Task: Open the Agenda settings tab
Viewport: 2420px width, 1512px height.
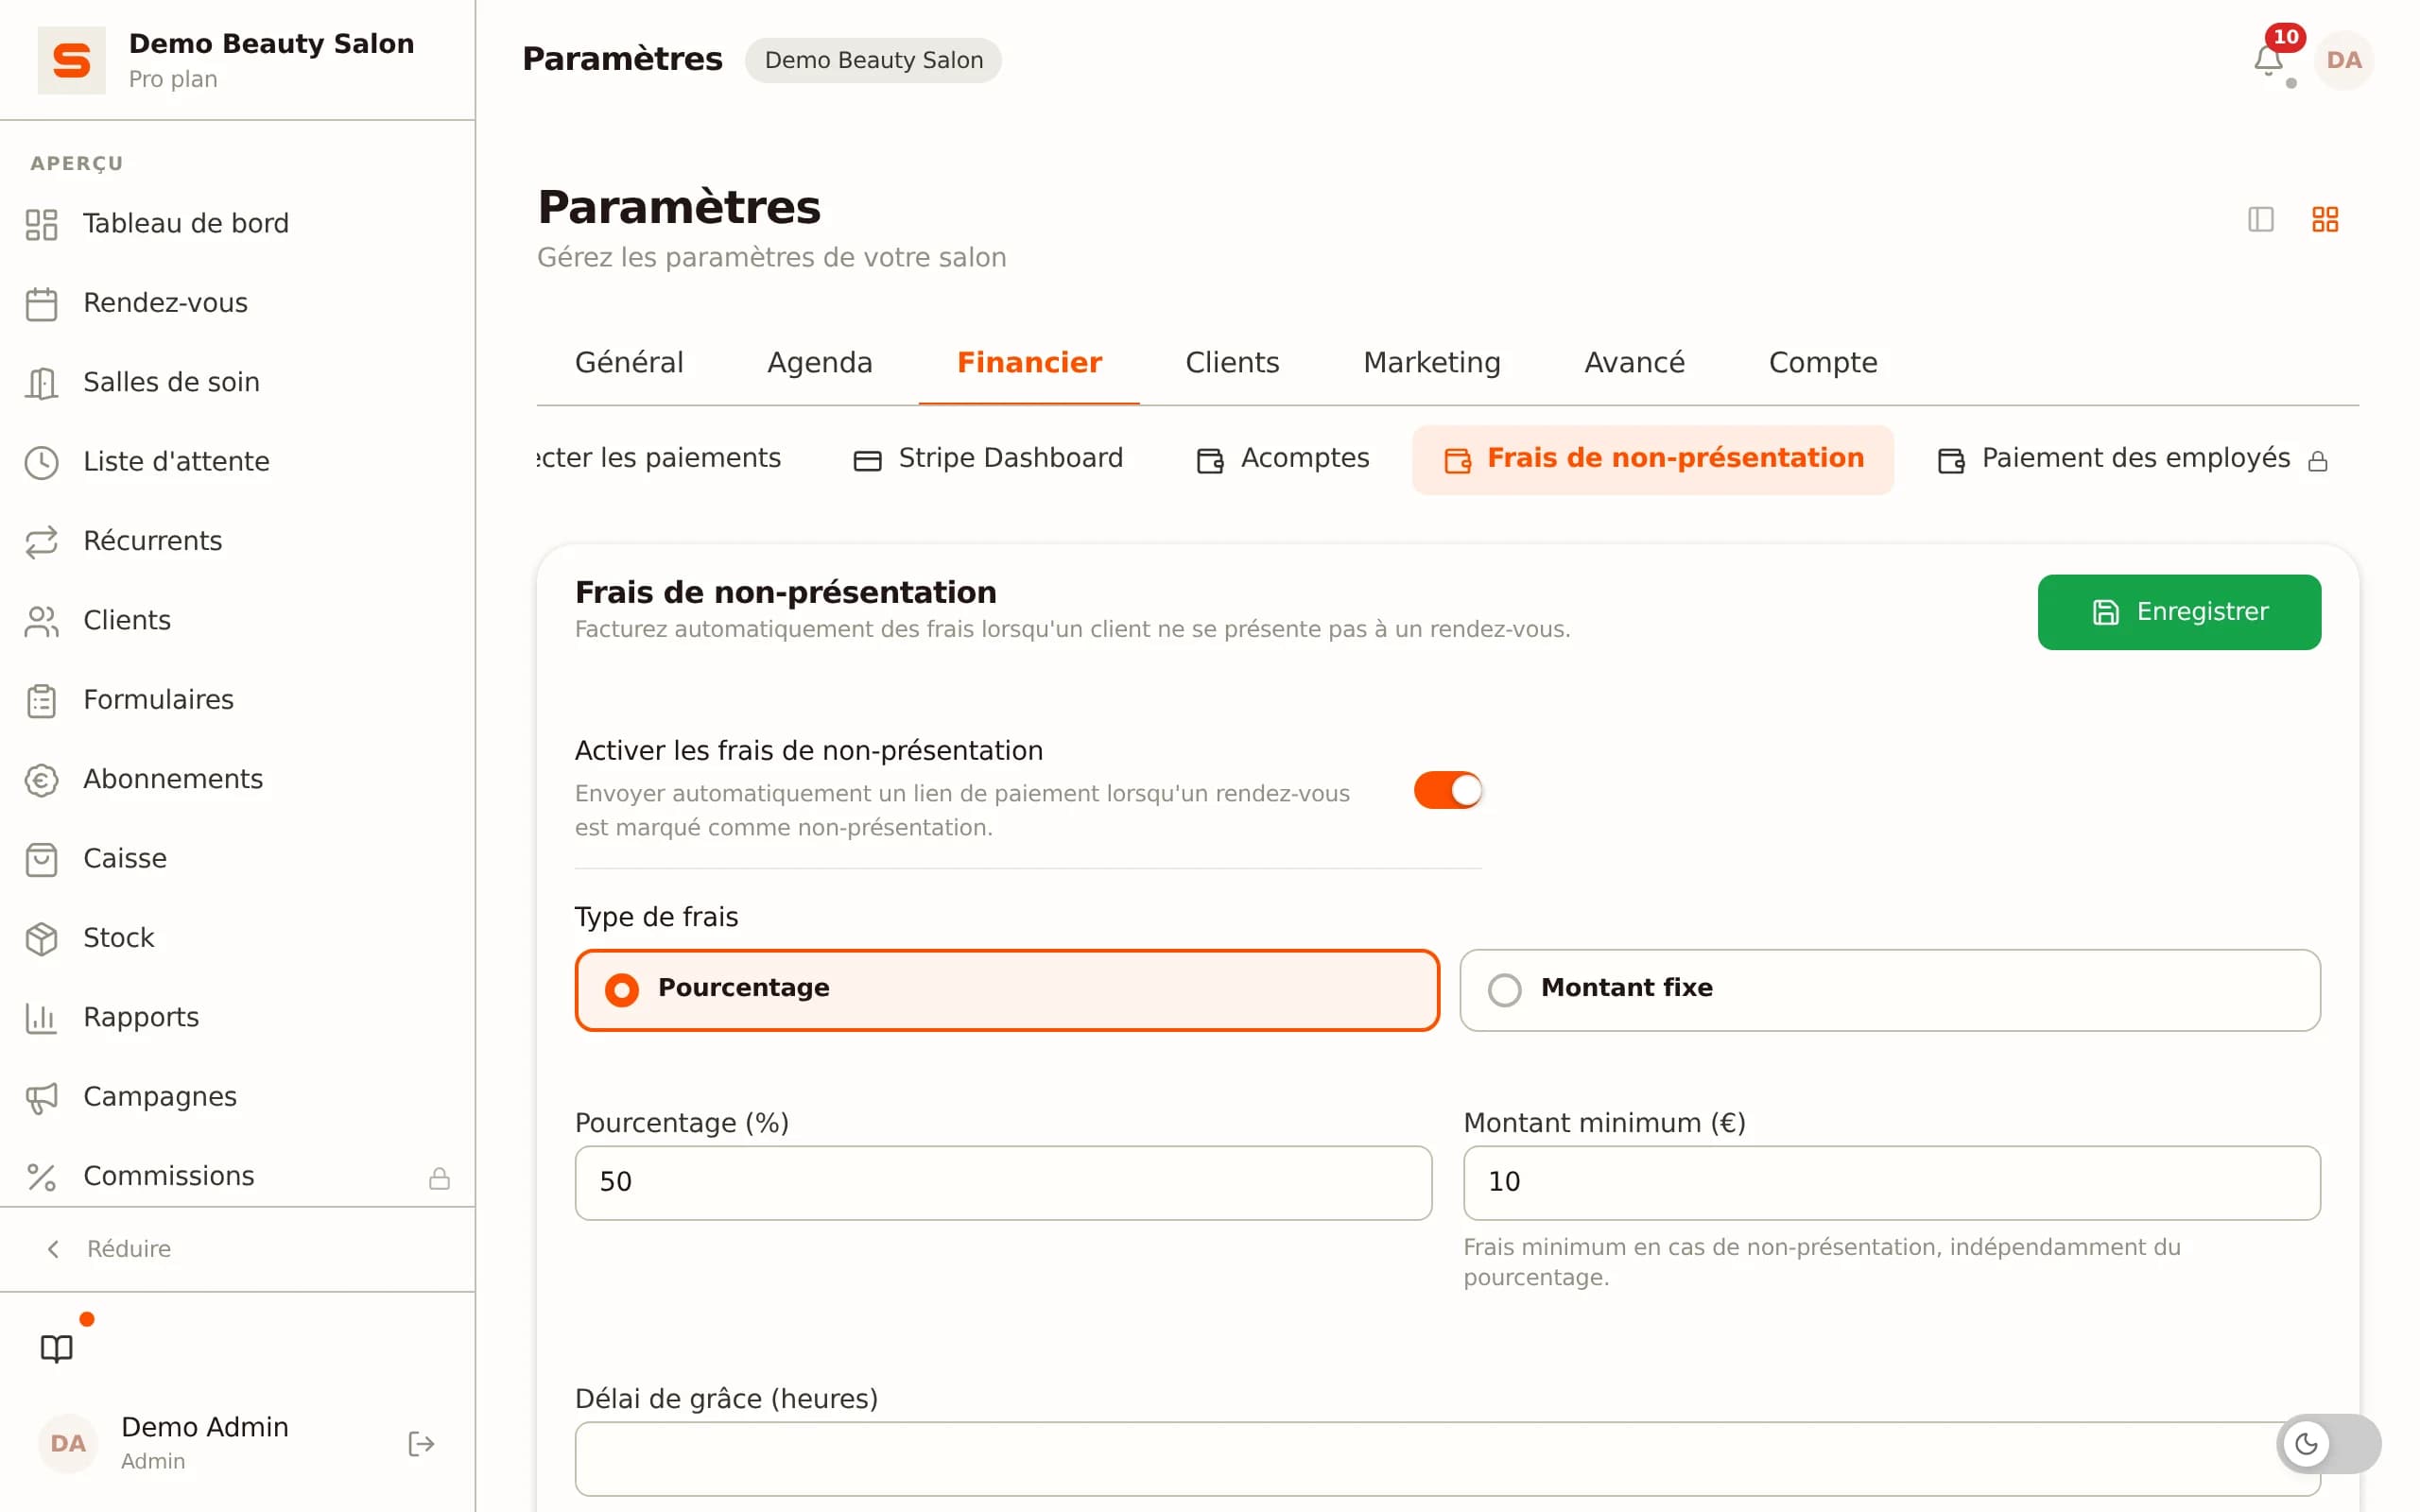Action: coord(820,362)
